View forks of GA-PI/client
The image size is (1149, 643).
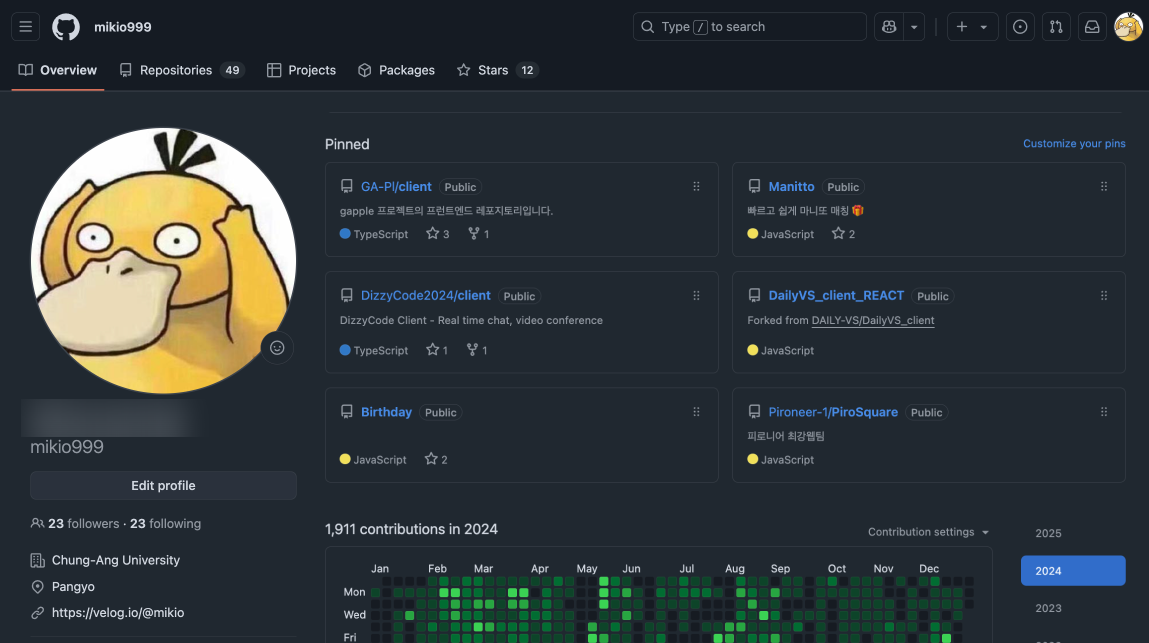pos(479,234)
